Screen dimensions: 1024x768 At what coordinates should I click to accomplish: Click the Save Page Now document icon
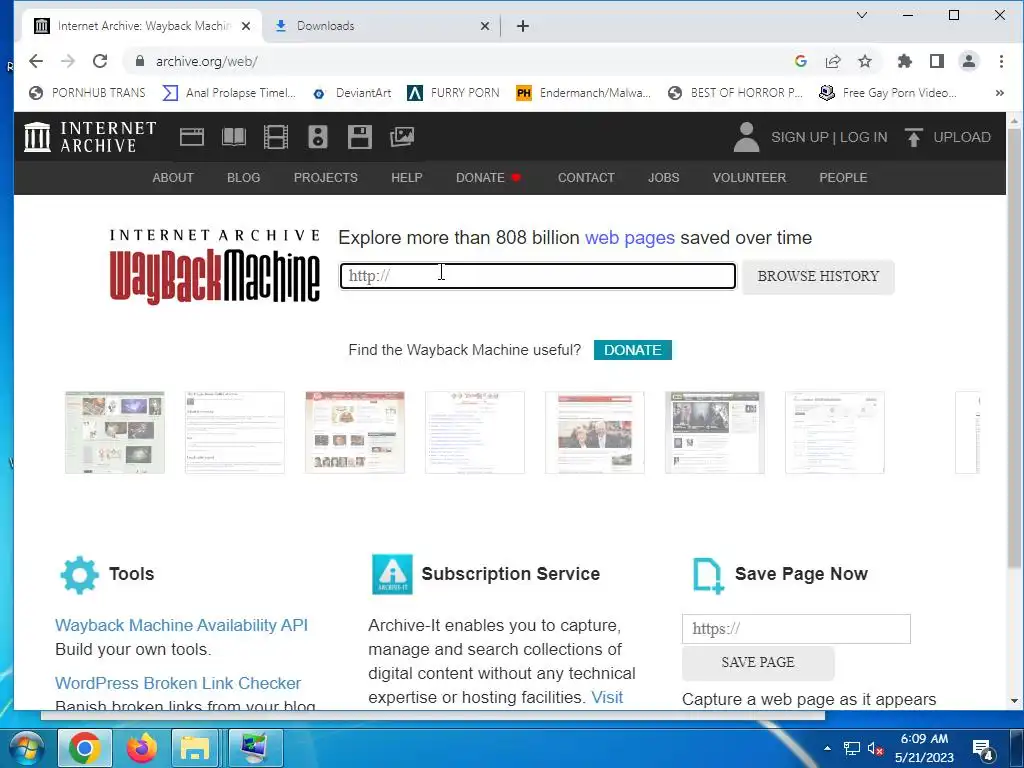(708, 575)
